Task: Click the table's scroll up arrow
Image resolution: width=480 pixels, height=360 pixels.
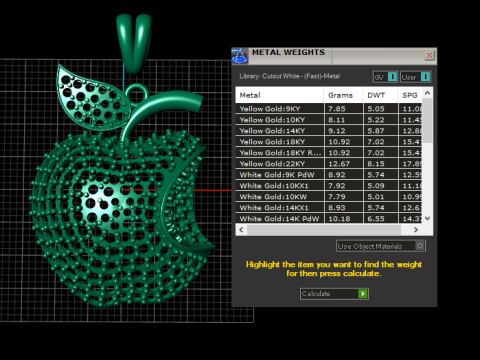Action: tap(428, 93)
